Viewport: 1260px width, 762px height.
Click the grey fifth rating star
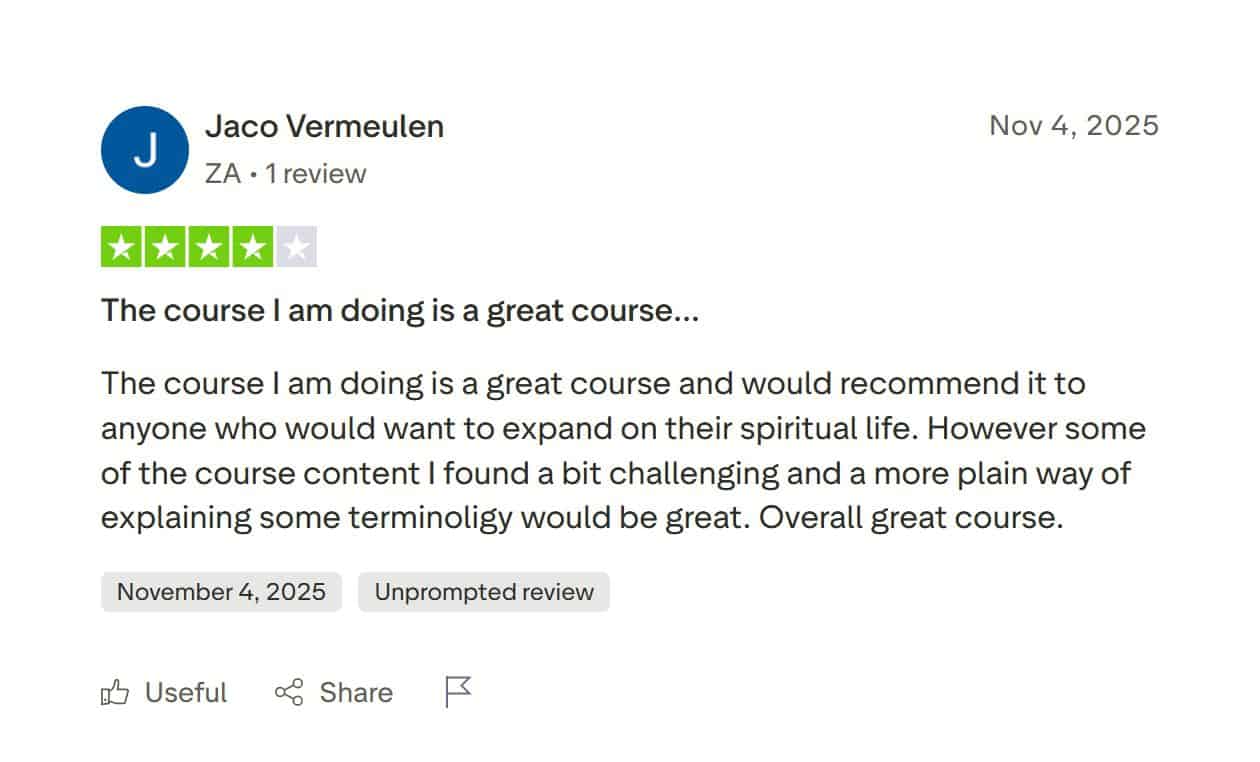(x=296, y=248)
